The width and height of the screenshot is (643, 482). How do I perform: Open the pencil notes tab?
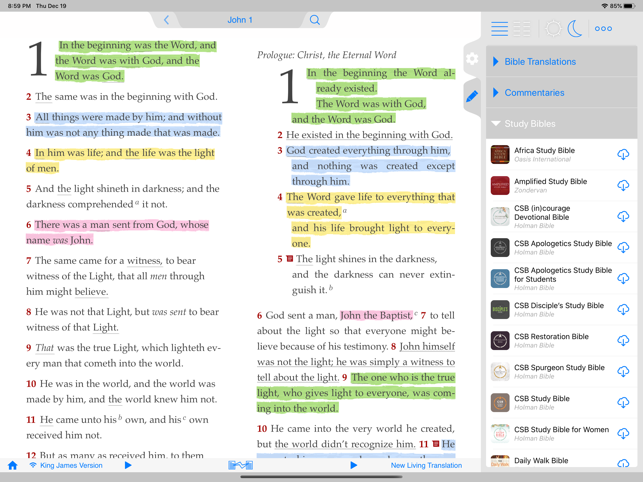[472, 97]
